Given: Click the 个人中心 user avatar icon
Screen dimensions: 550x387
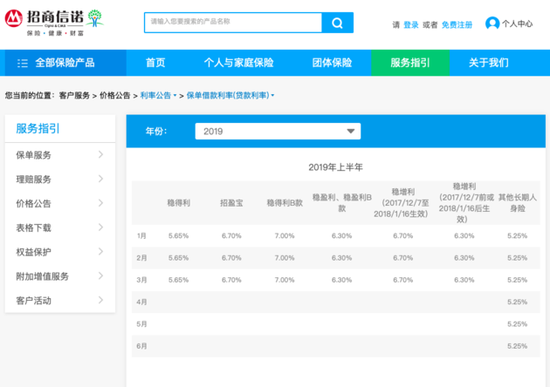Looking at the screenshot, I should (x=492, y=24).
